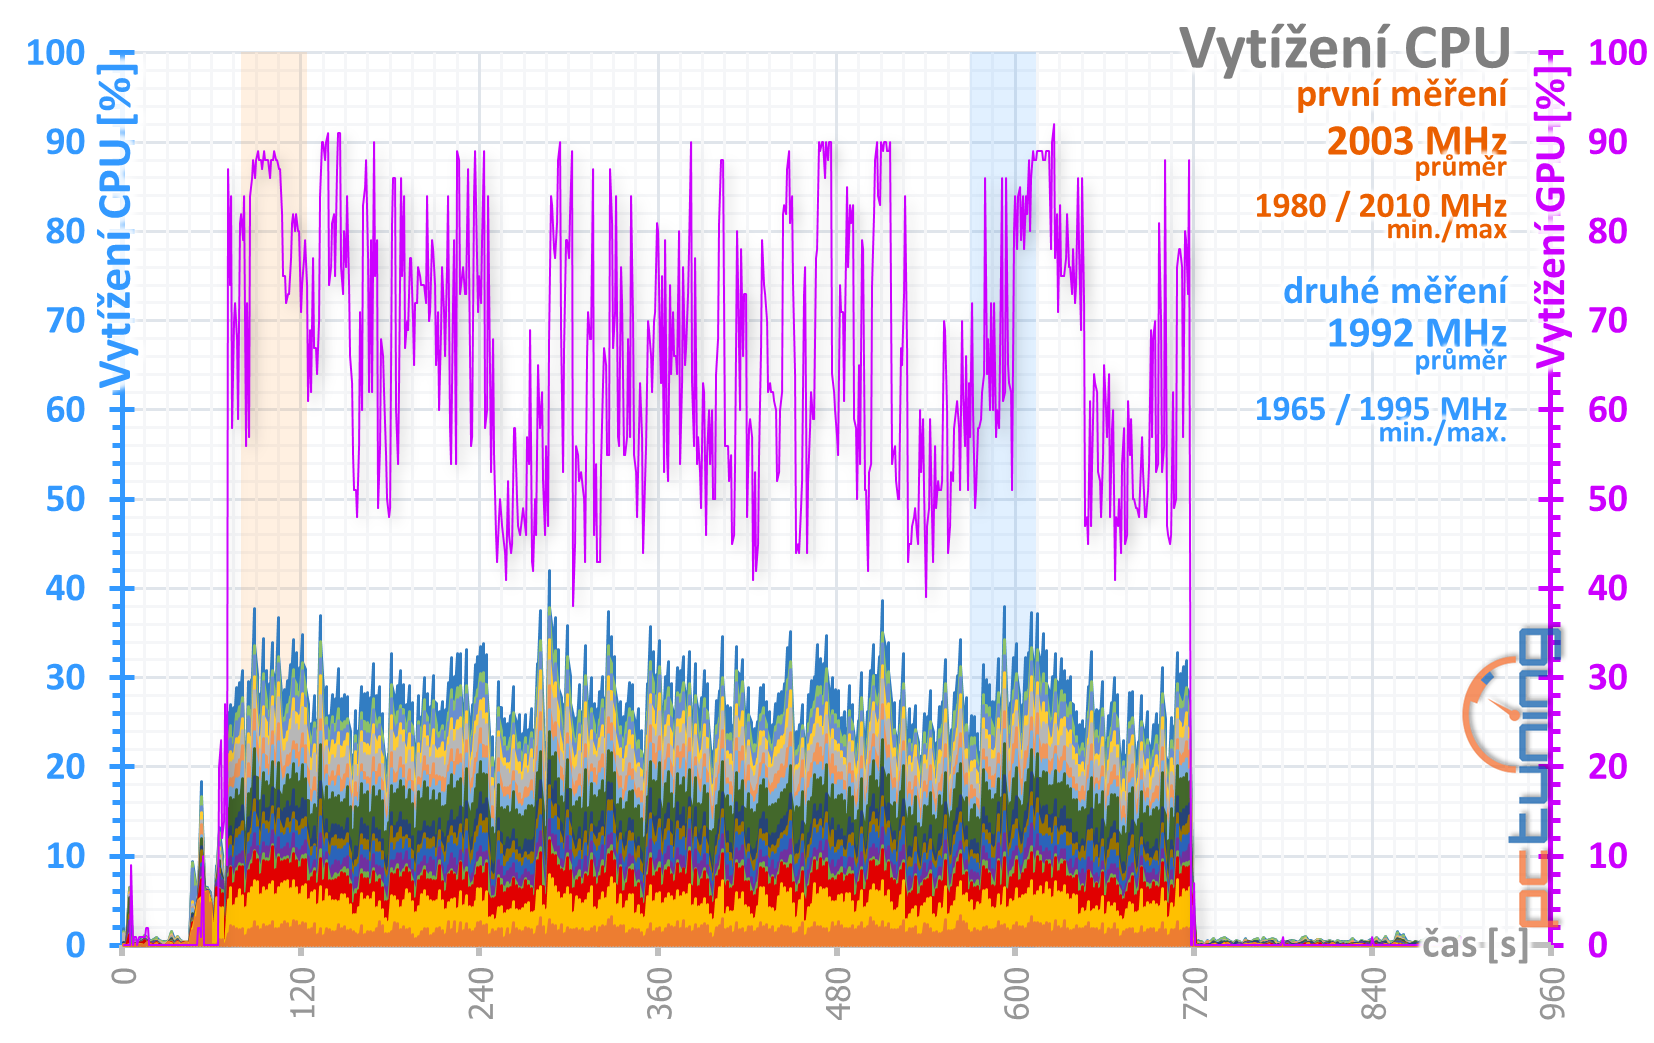Viewport: 1654px width, 1043px height.
Task: Click the blue "Vytížení CPU [%]" axis title
Action: (x=116, y=226)
